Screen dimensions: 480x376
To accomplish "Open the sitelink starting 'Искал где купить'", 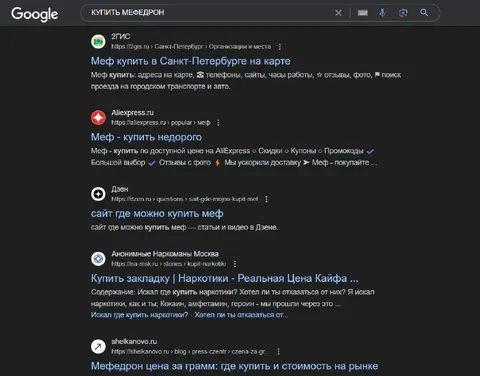I will 139,315.
